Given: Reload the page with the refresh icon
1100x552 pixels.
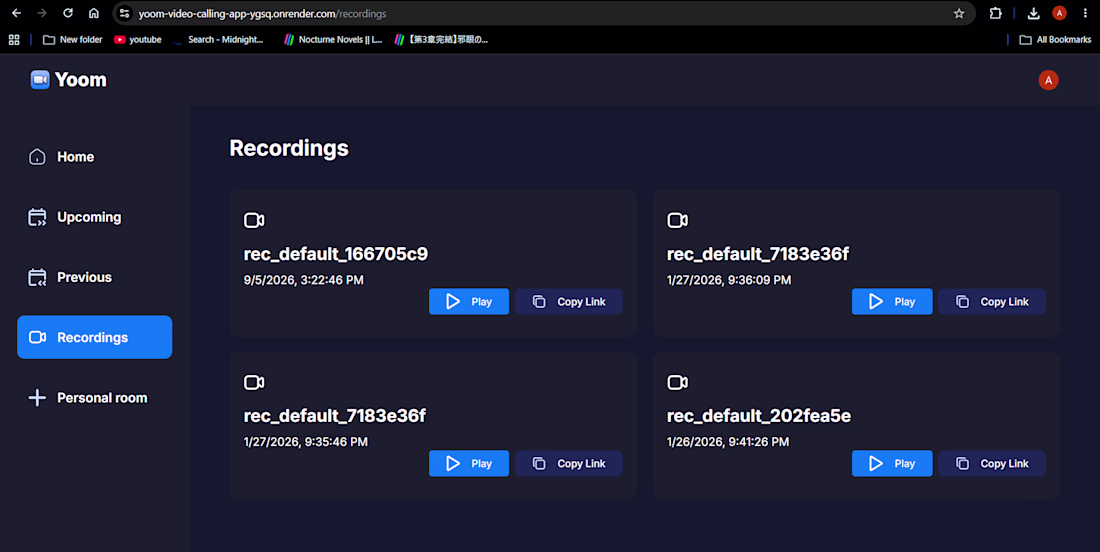Looking at the screenshot, I should click(x=68, y=13).
